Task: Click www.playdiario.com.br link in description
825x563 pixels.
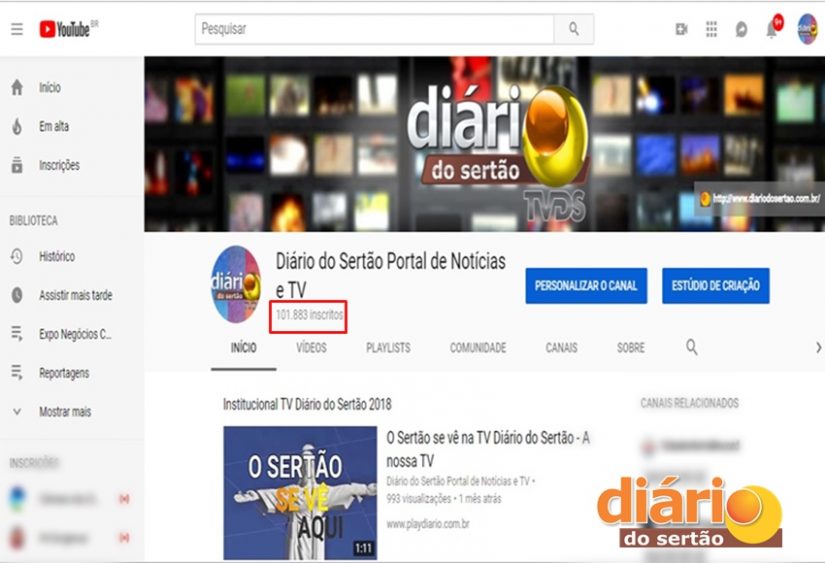Action: [428, 524]
